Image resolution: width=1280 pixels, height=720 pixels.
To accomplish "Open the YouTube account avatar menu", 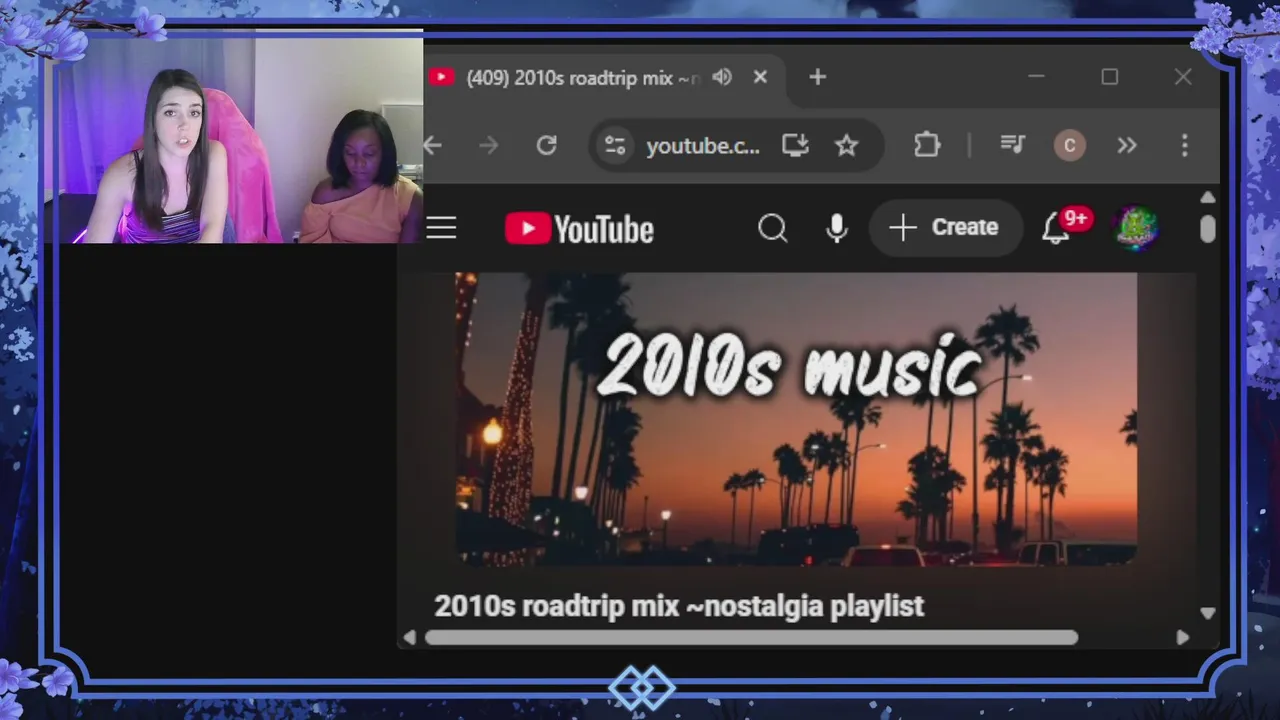I will [x=1137, y=228].
